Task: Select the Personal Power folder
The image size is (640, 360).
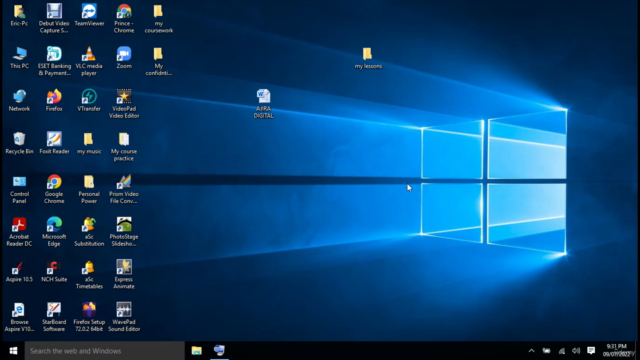Action: pos(89,189)
